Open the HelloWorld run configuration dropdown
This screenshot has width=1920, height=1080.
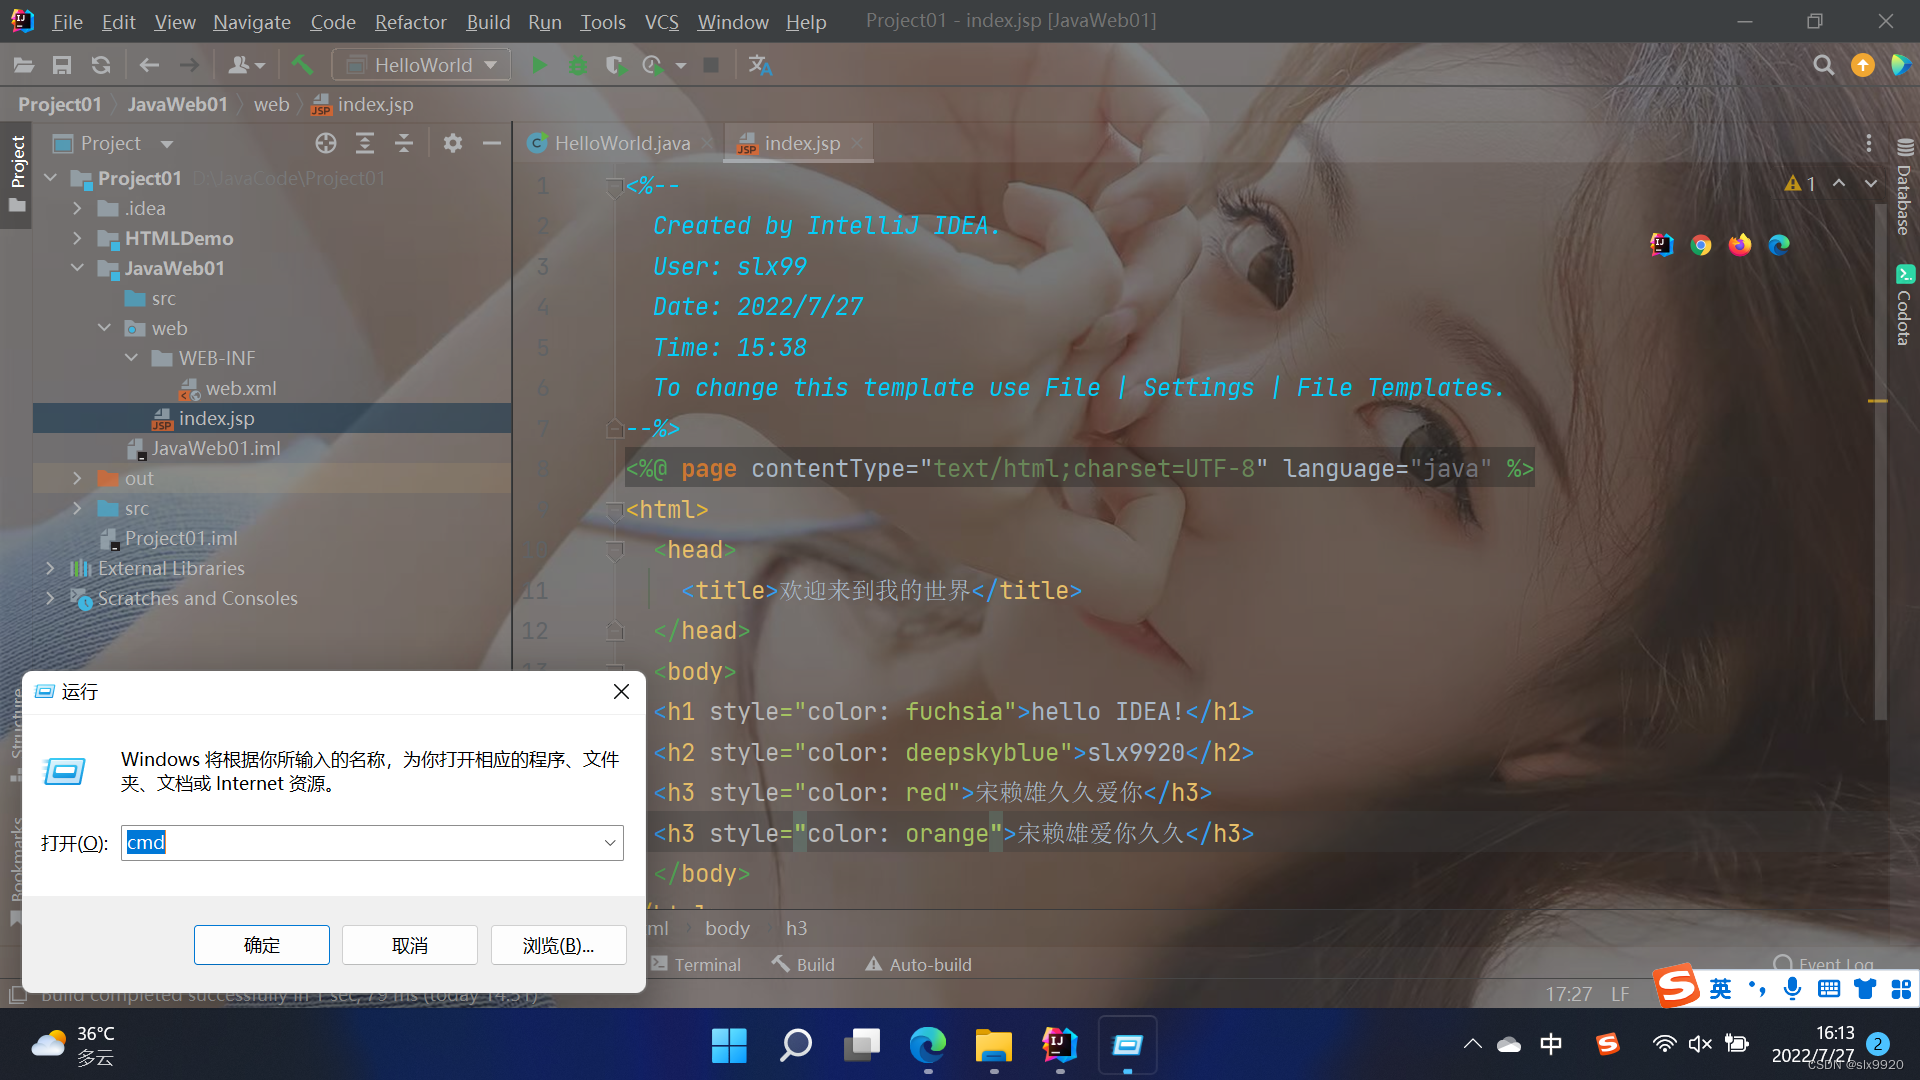421,65
